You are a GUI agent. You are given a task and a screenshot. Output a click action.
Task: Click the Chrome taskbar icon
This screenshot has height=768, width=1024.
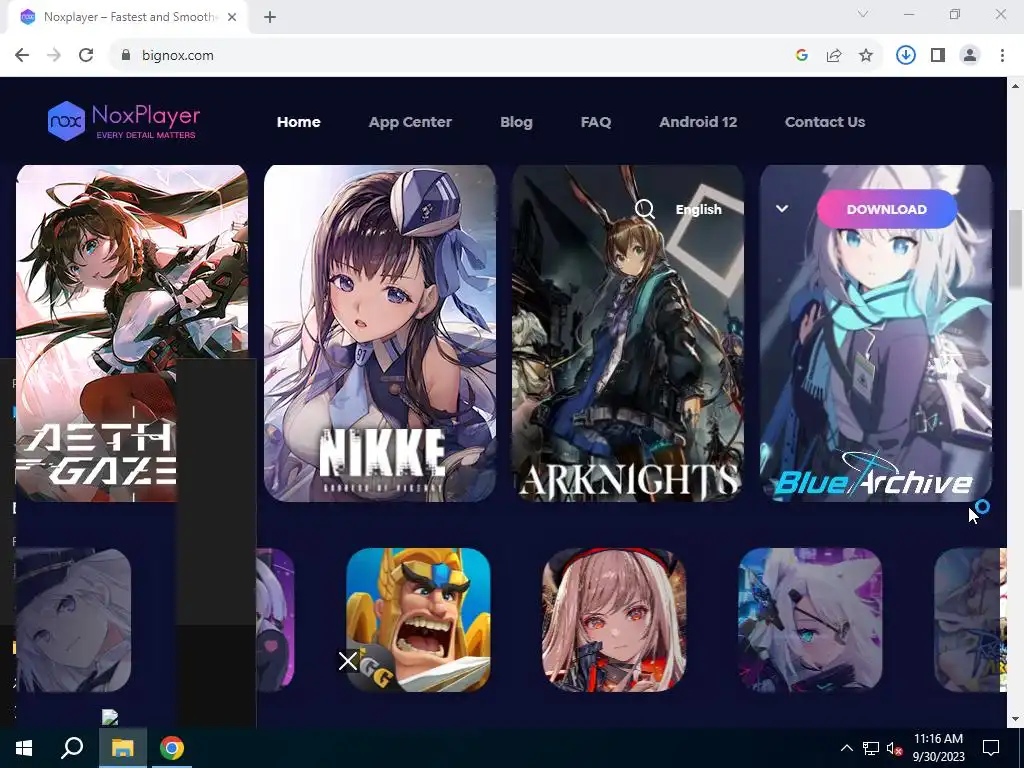pyautogui.click(x=172, y=748)
